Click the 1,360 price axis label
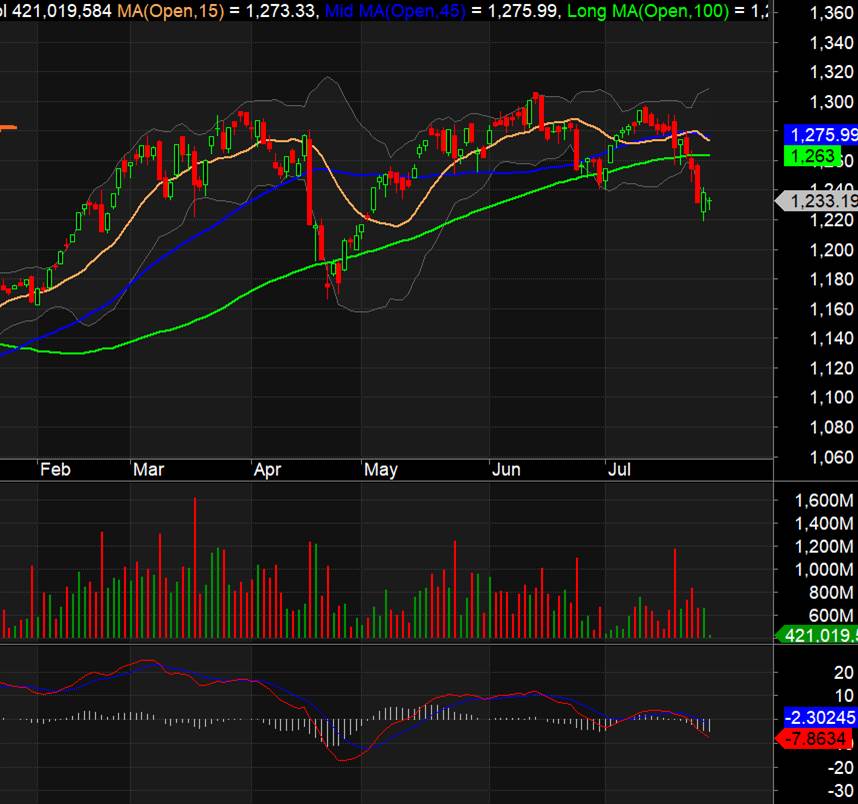 coord(831,13)
